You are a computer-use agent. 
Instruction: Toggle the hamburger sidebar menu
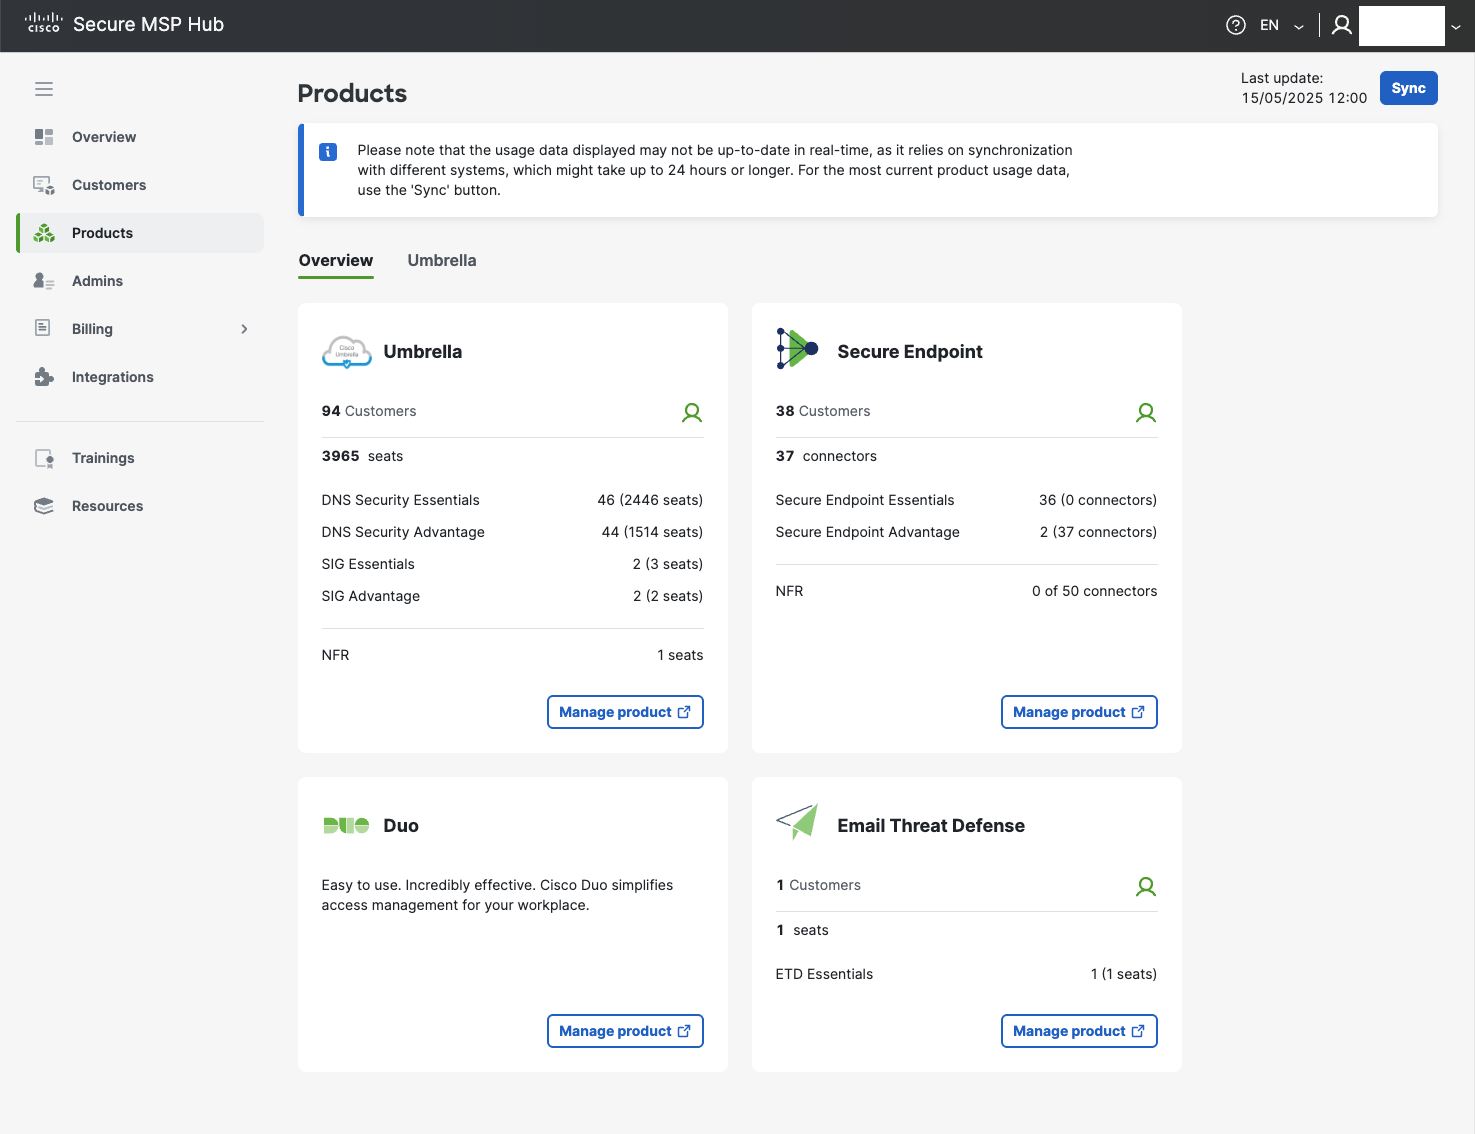pyautogui.click(x=44, y=89)
